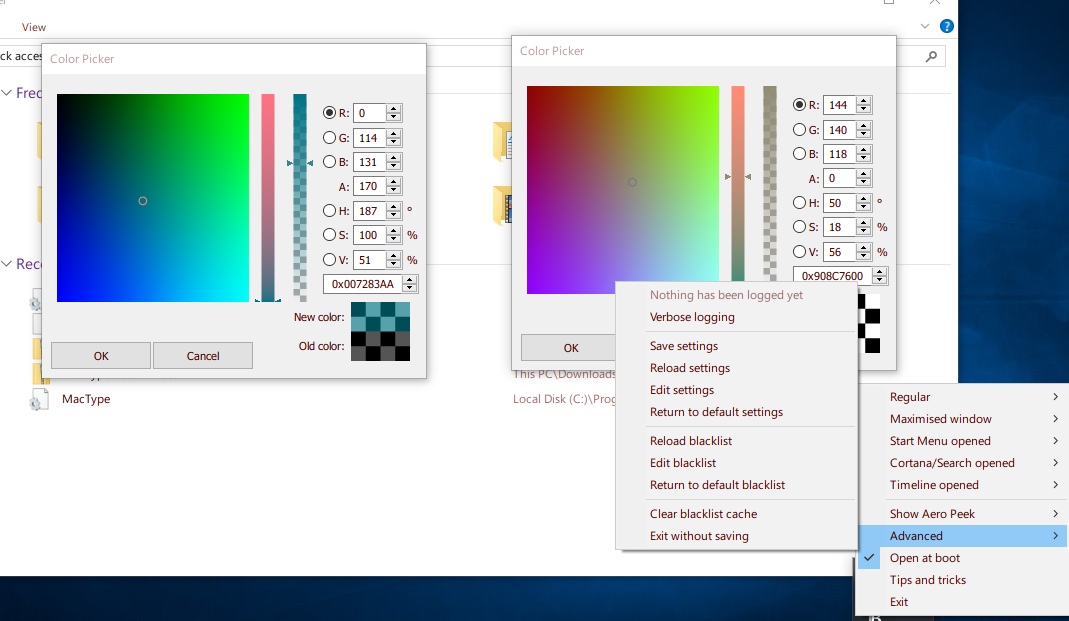Select V radio in right Color Picker
Screen dimensions: 1069x621
(799, 252)
